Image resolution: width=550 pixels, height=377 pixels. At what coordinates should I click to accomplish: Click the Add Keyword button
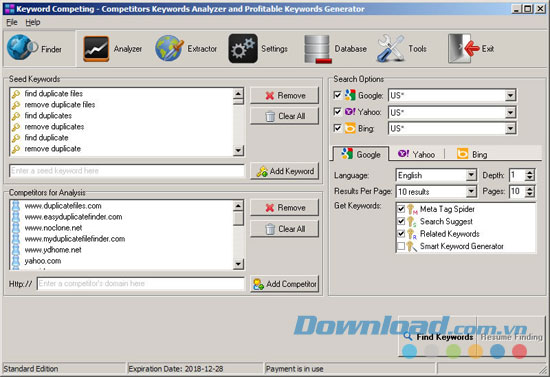[x=284, y=171]
